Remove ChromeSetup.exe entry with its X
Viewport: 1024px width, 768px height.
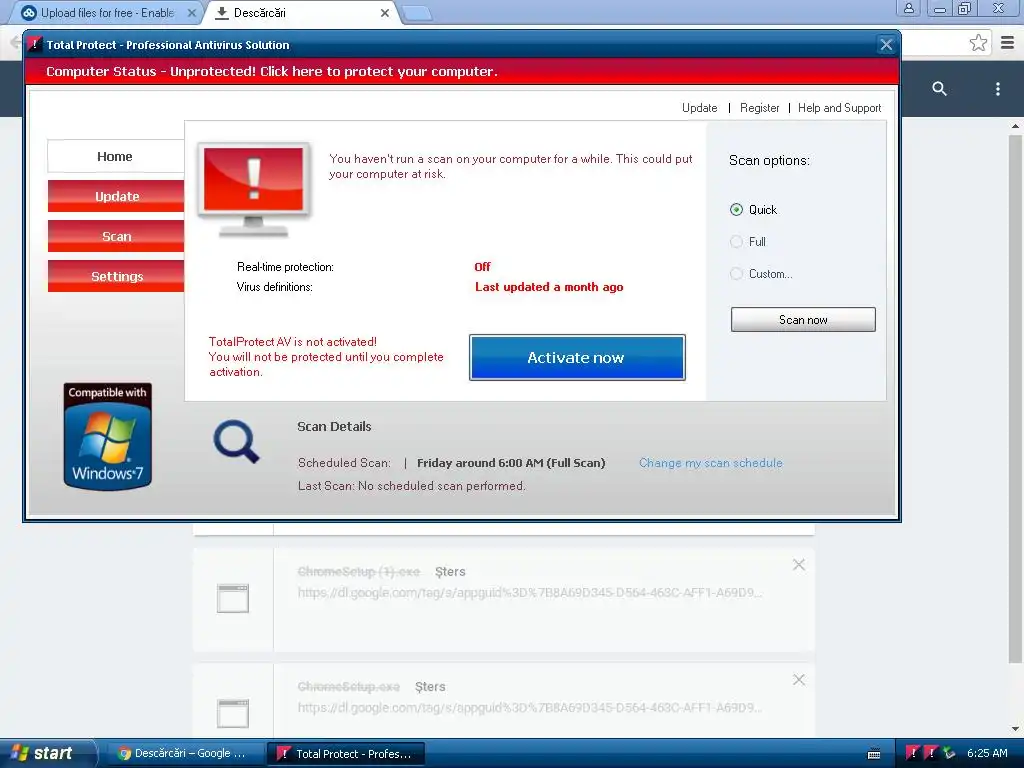[x=798, y=680]
